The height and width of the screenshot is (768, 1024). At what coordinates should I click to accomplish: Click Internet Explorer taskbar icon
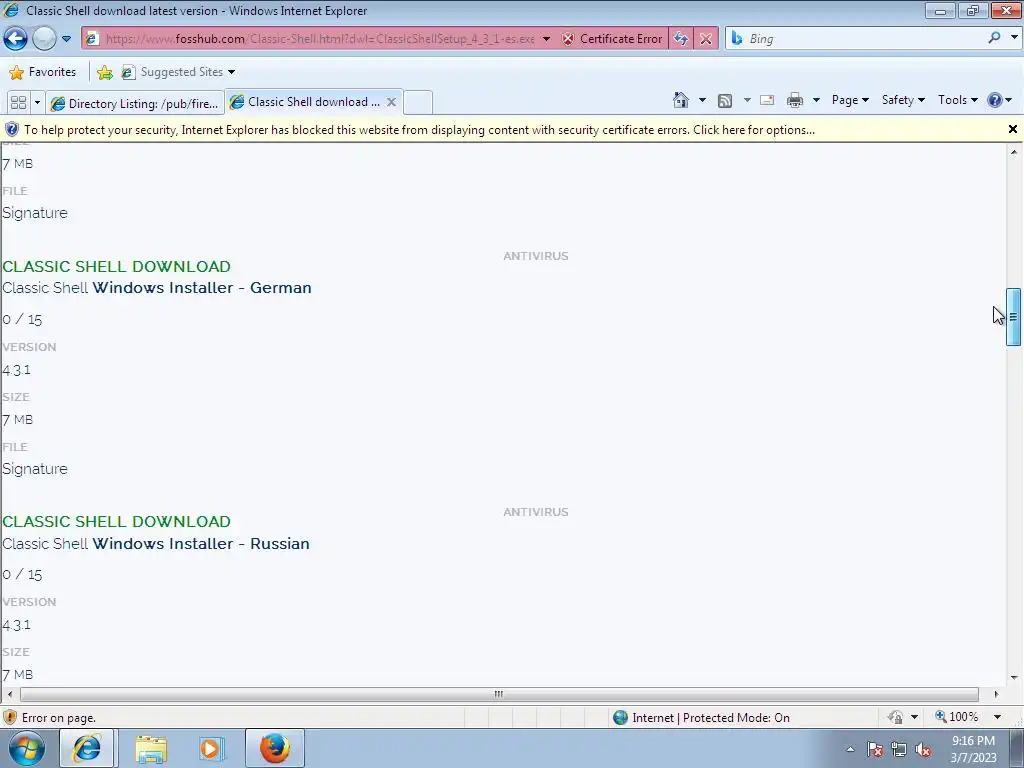(87, 748)
